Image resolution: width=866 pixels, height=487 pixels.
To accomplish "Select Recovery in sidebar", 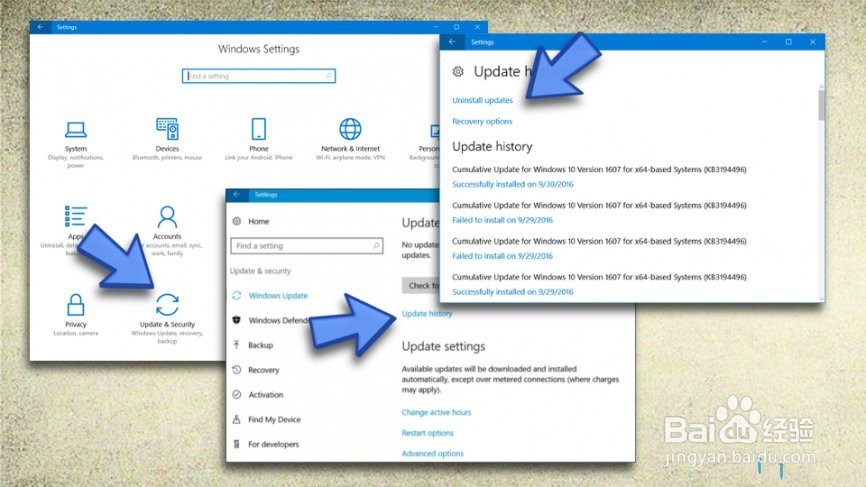I will (263, 369).
